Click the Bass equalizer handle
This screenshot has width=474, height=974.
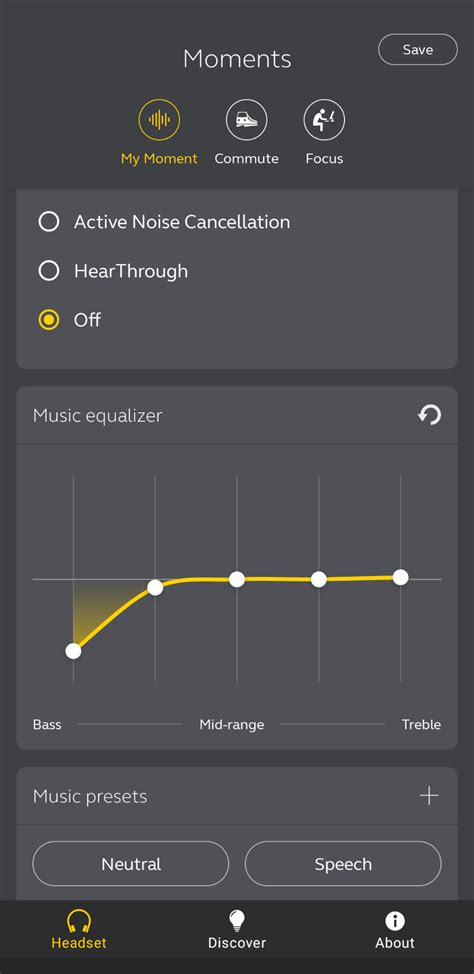[x=73, y=651]
